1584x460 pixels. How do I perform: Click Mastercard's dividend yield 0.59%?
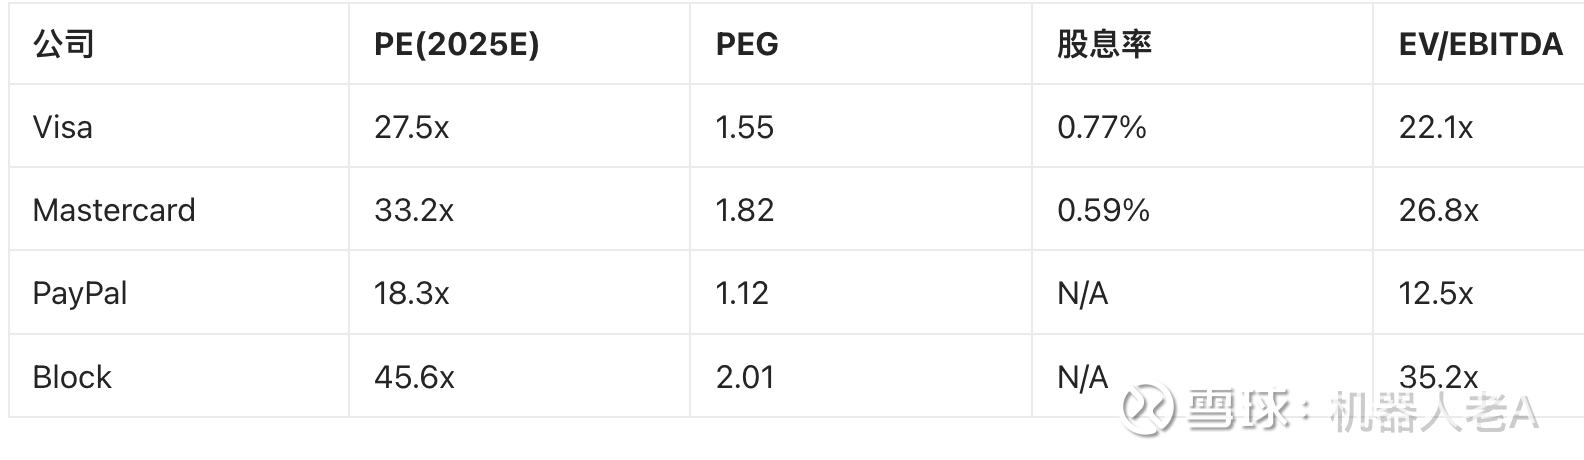coord(1104,210)
